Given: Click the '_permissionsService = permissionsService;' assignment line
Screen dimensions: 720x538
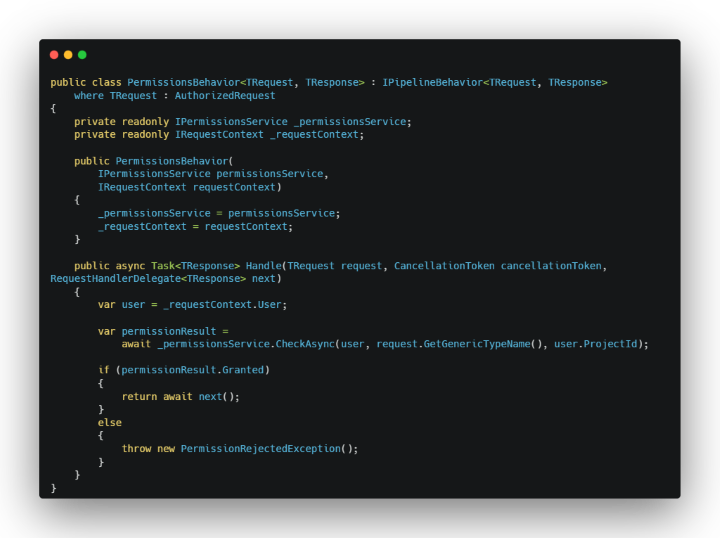Looking at the screenshot, I should (x=219, y=213).
